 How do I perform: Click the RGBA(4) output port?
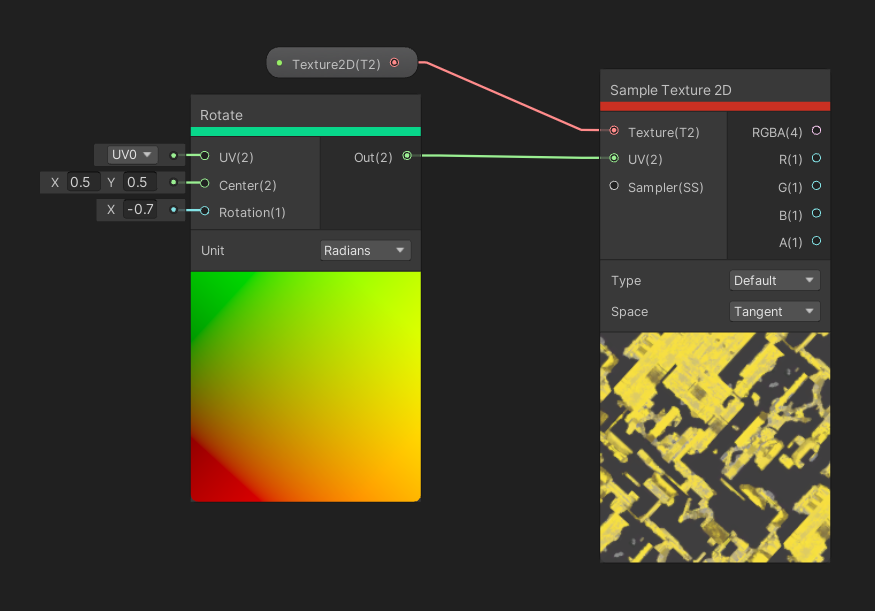point(817,131)
